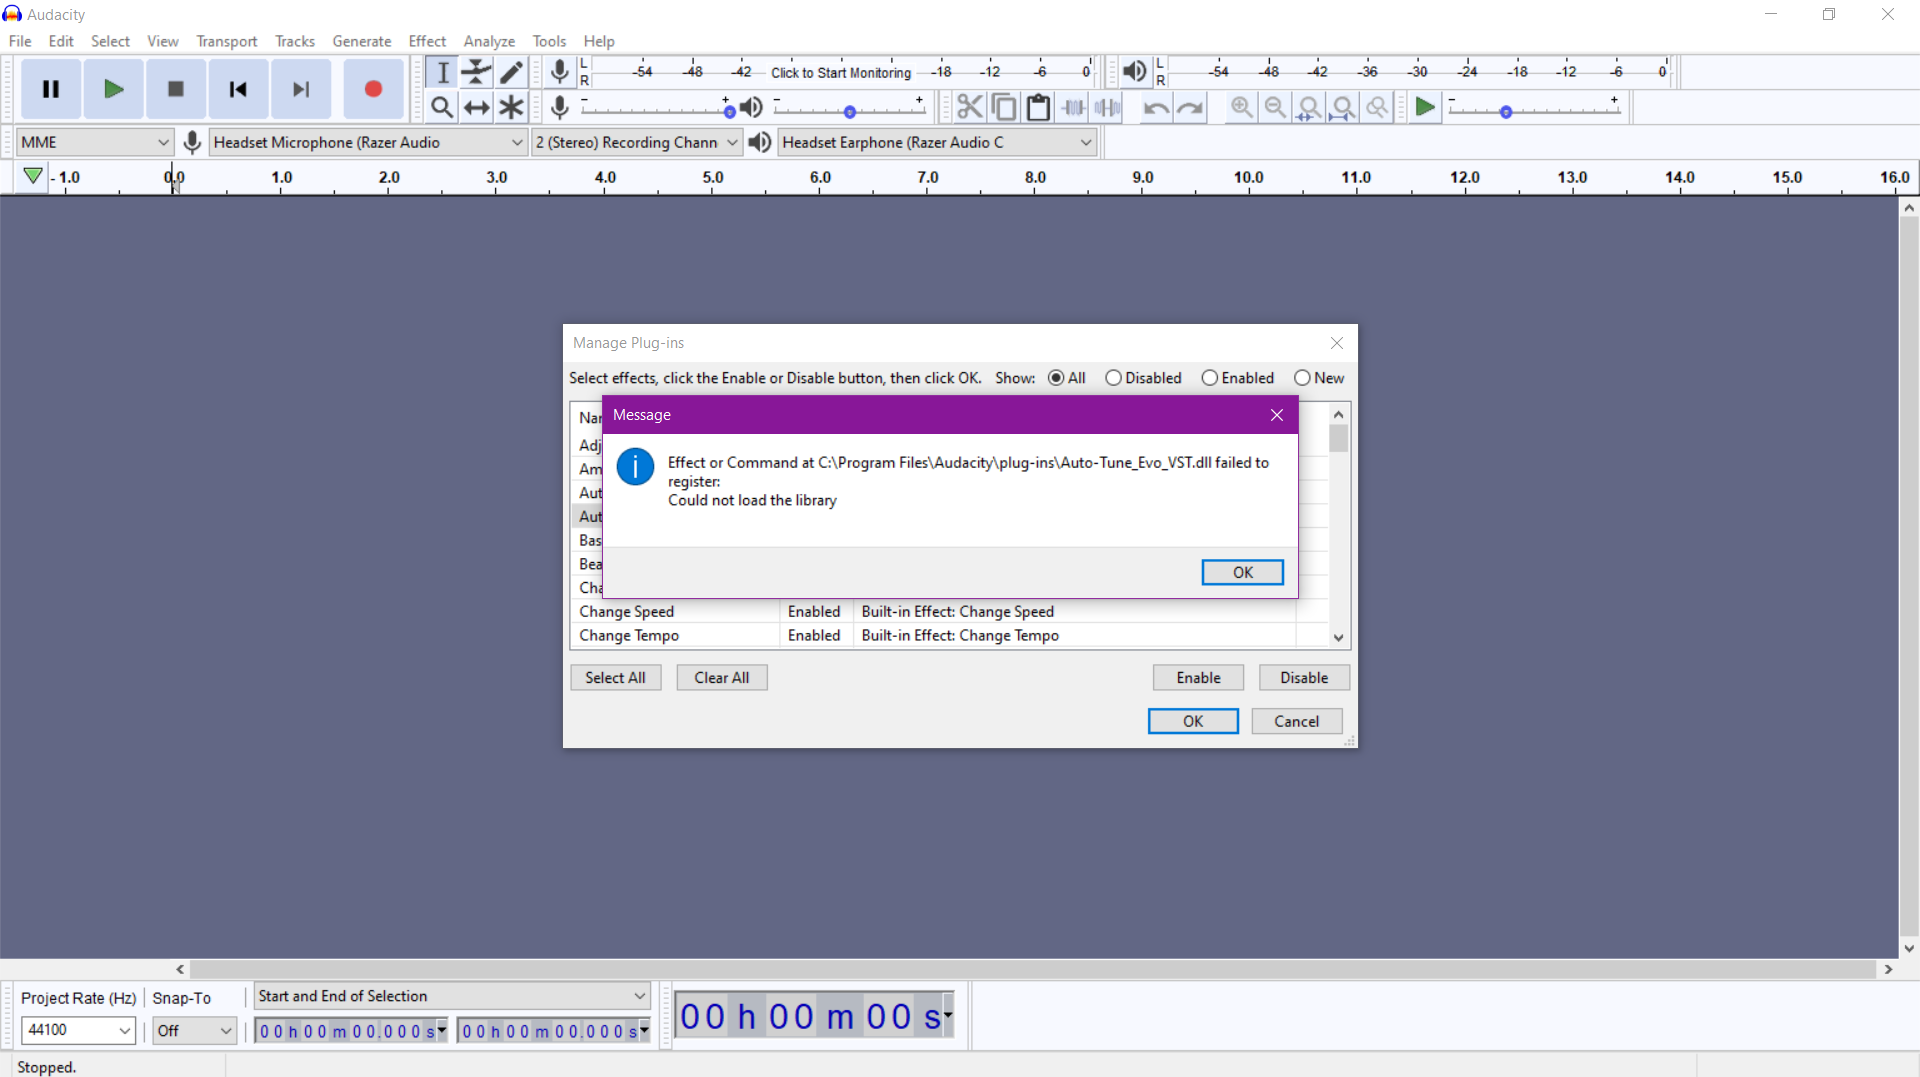Open the Generate menu
1920x1077 pixels.
(x=362, y=41)
